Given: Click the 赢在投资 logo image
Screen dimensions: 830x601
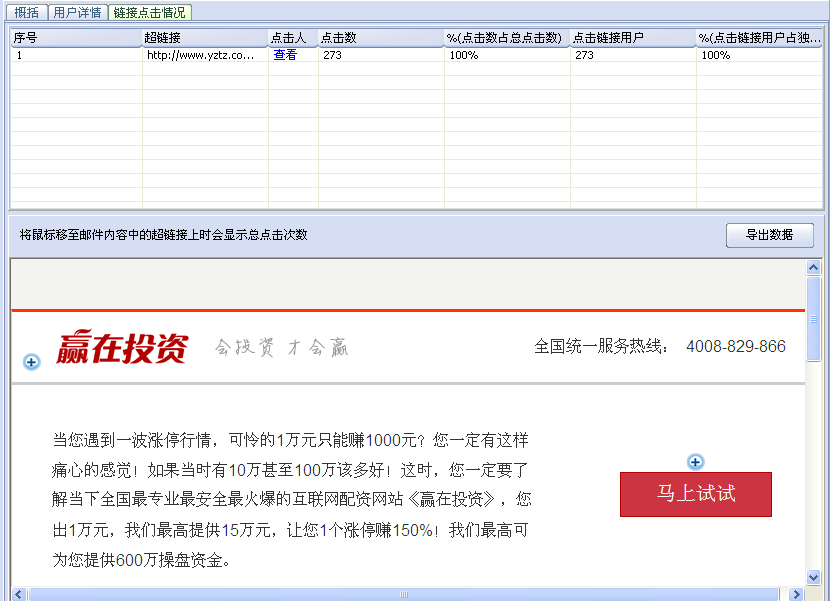Looking at the screenshot, I should 122,347.
